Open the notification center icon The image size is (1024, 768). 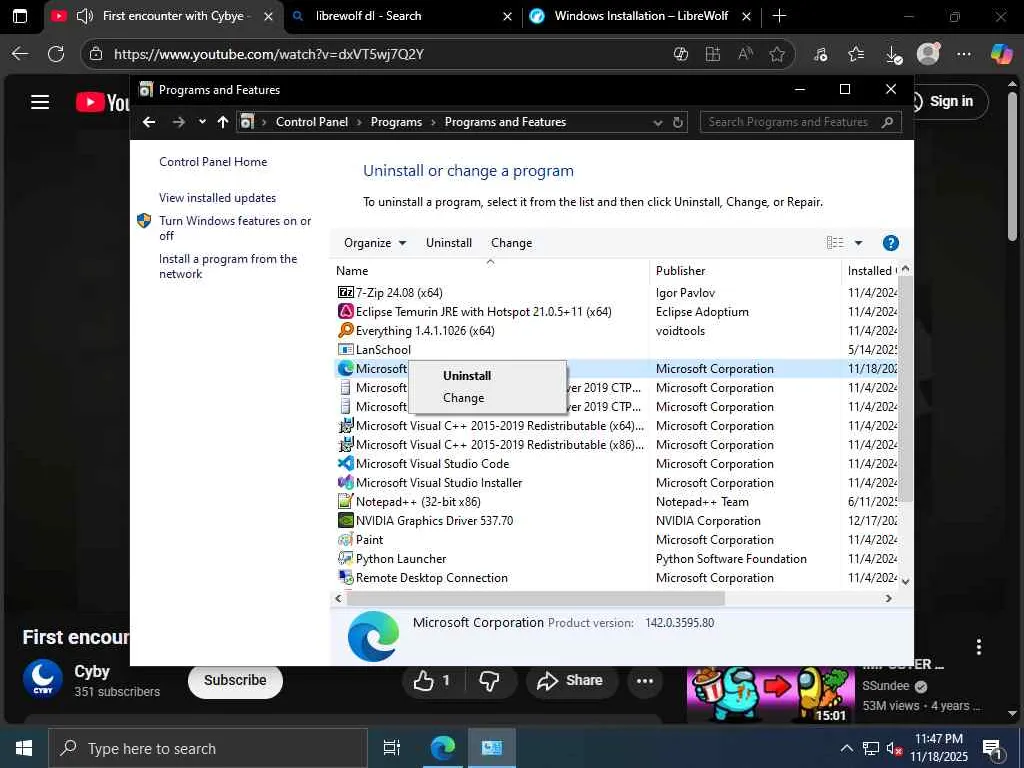point(992,749)
